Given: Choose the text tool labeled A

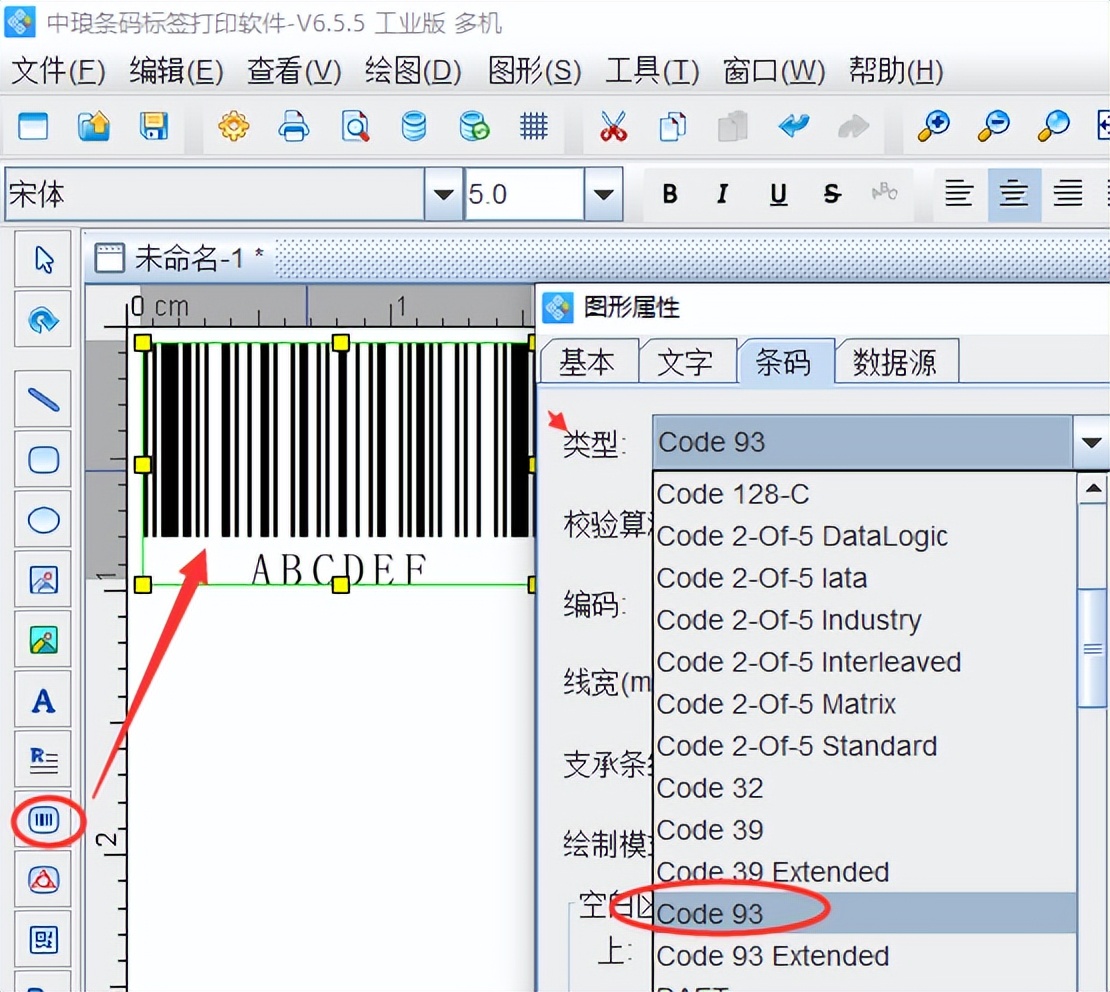Looking at the screenshot, I should pyautogui.click(x=44, y=700).
